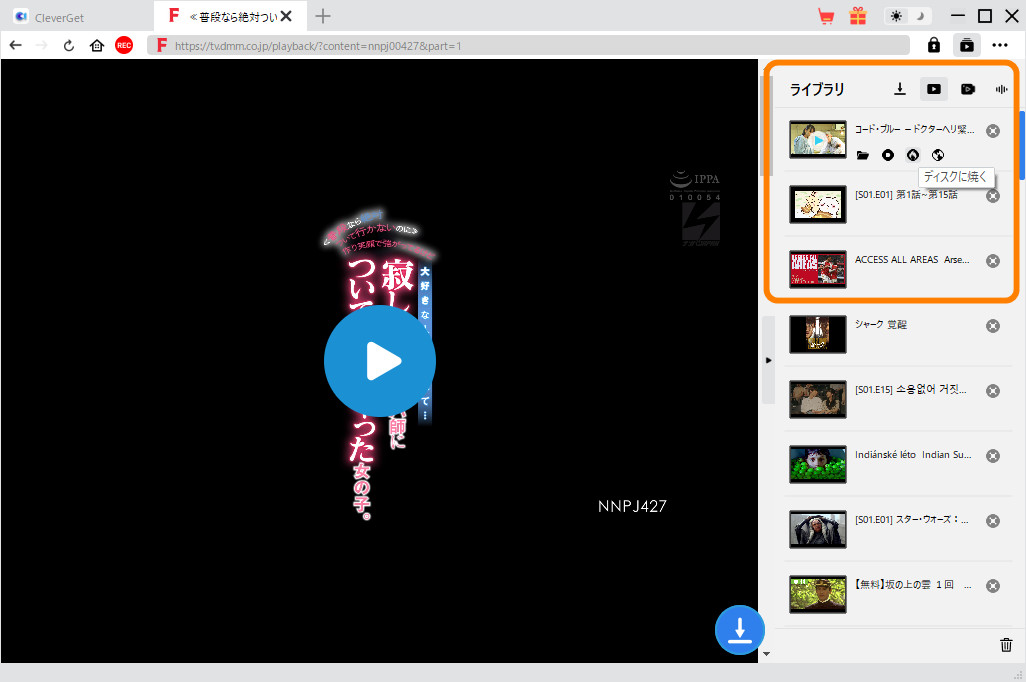Select the 【無料】坂の上の雲 1回 title
The image size is (1026, 682).
pyautogui.click(x=913, y=584)
